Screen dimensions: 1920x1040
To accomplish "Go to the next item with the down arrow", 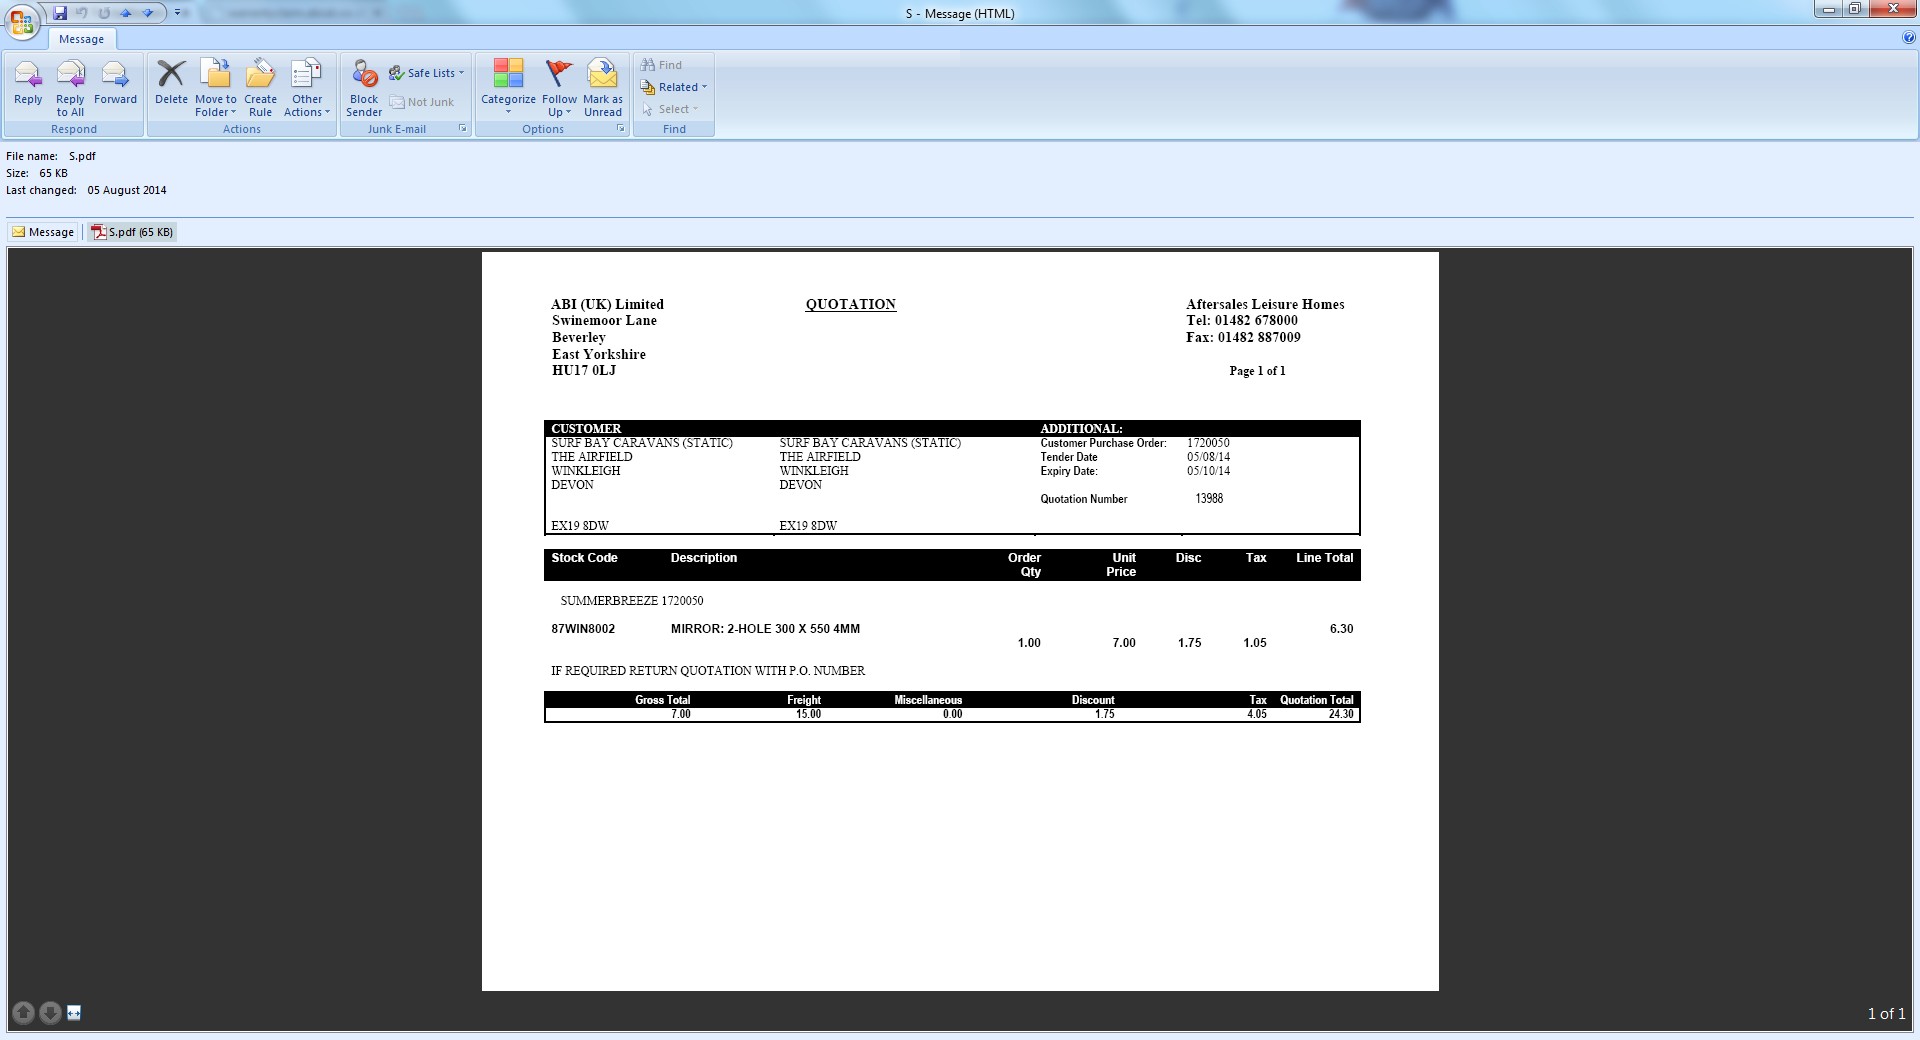I will pos(148,13).
